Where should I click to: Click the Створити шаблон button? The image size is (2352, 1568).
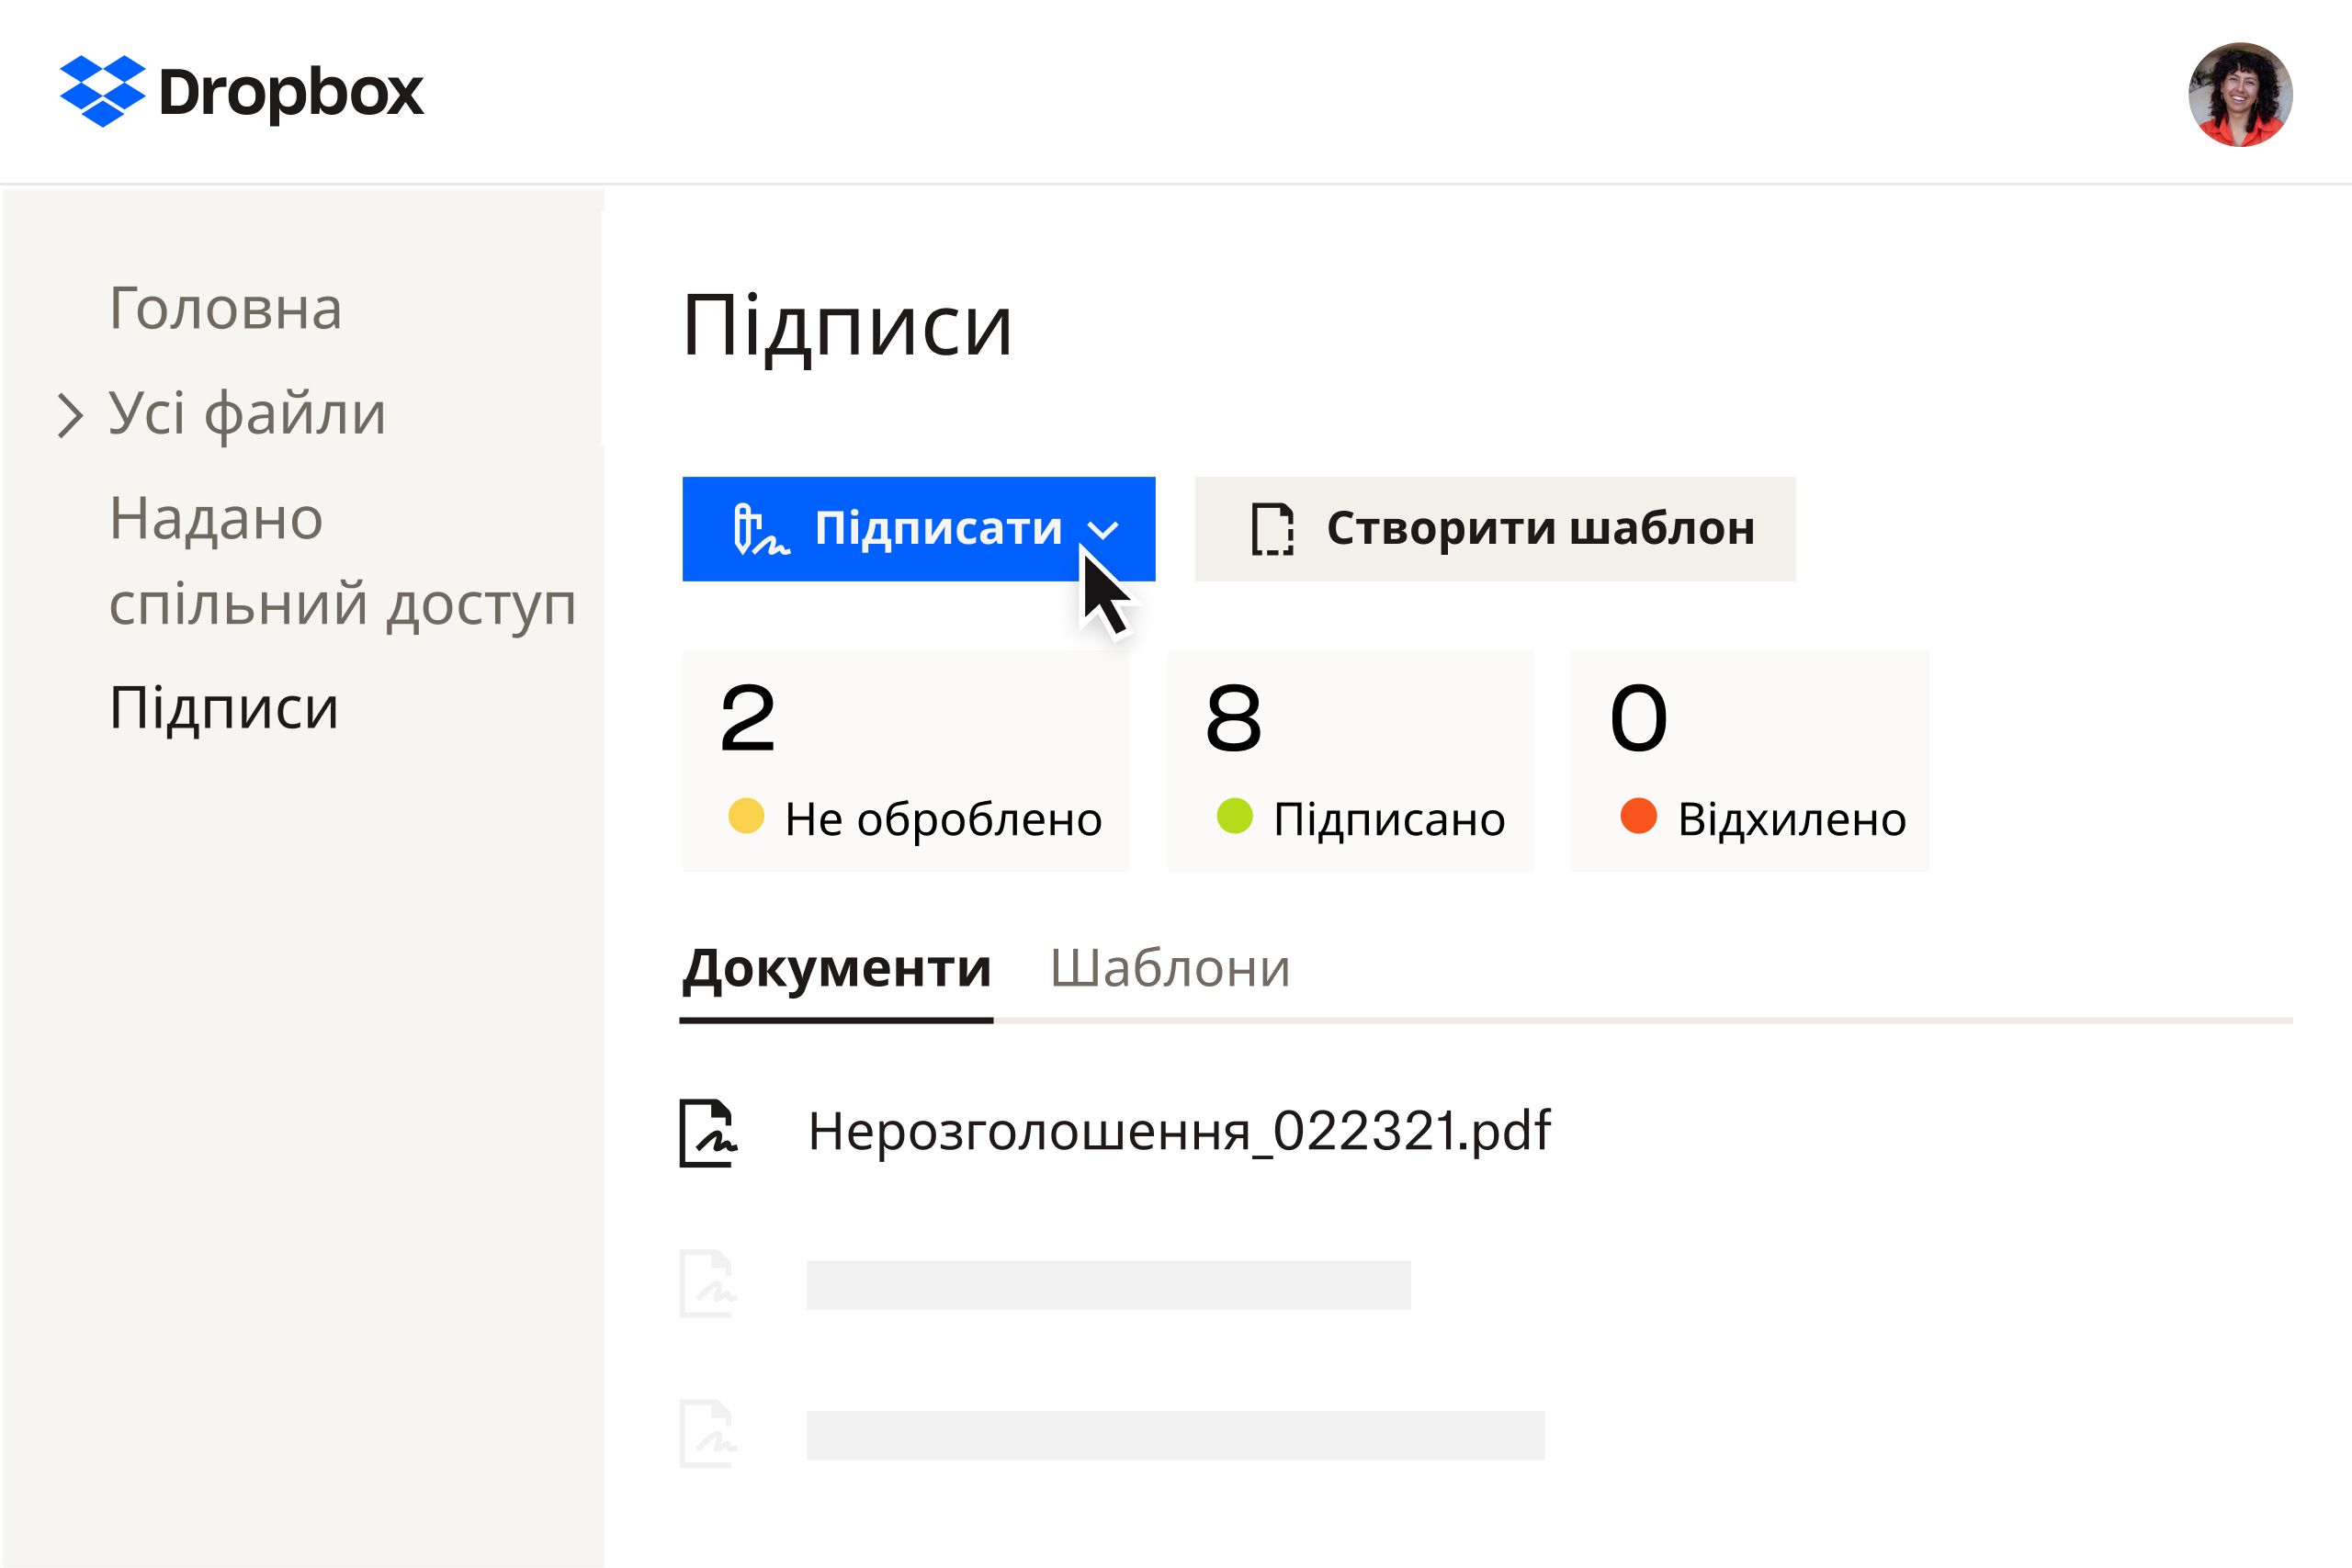tap(1495, 529)
